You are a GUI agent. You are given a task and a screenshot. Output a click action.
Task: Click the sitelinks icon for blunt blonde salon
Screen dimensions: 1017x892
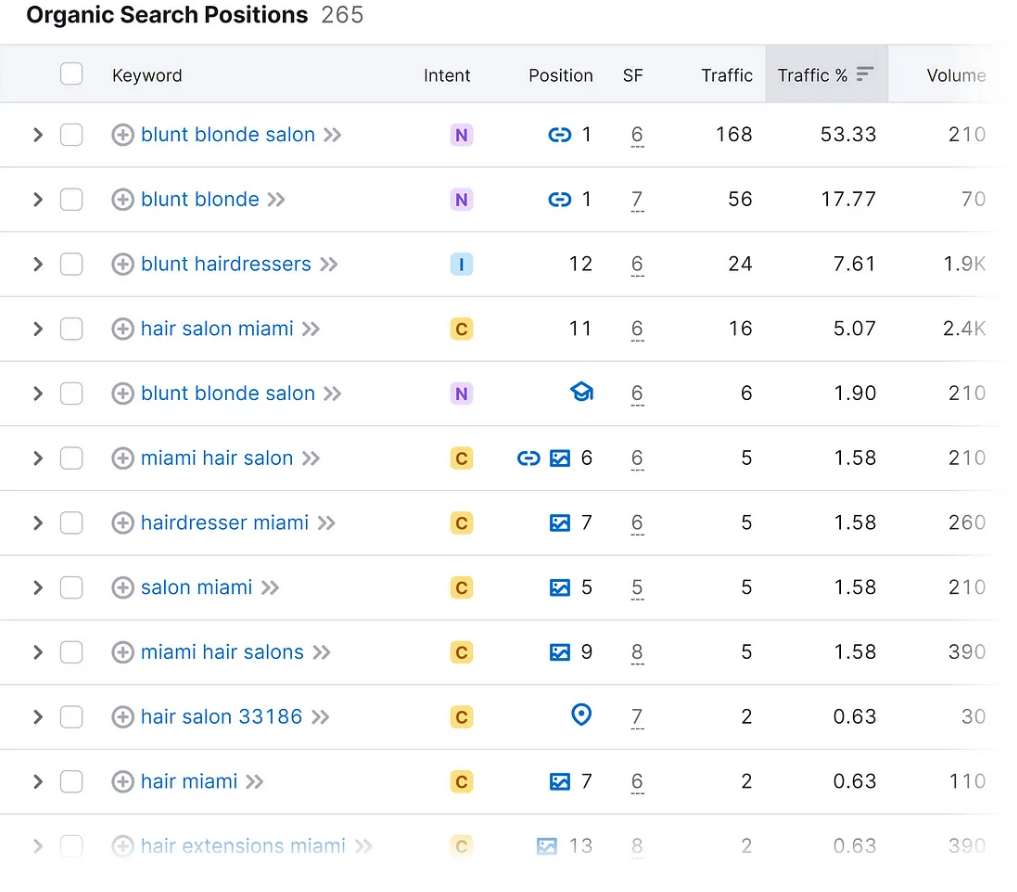tap(560, 134)
